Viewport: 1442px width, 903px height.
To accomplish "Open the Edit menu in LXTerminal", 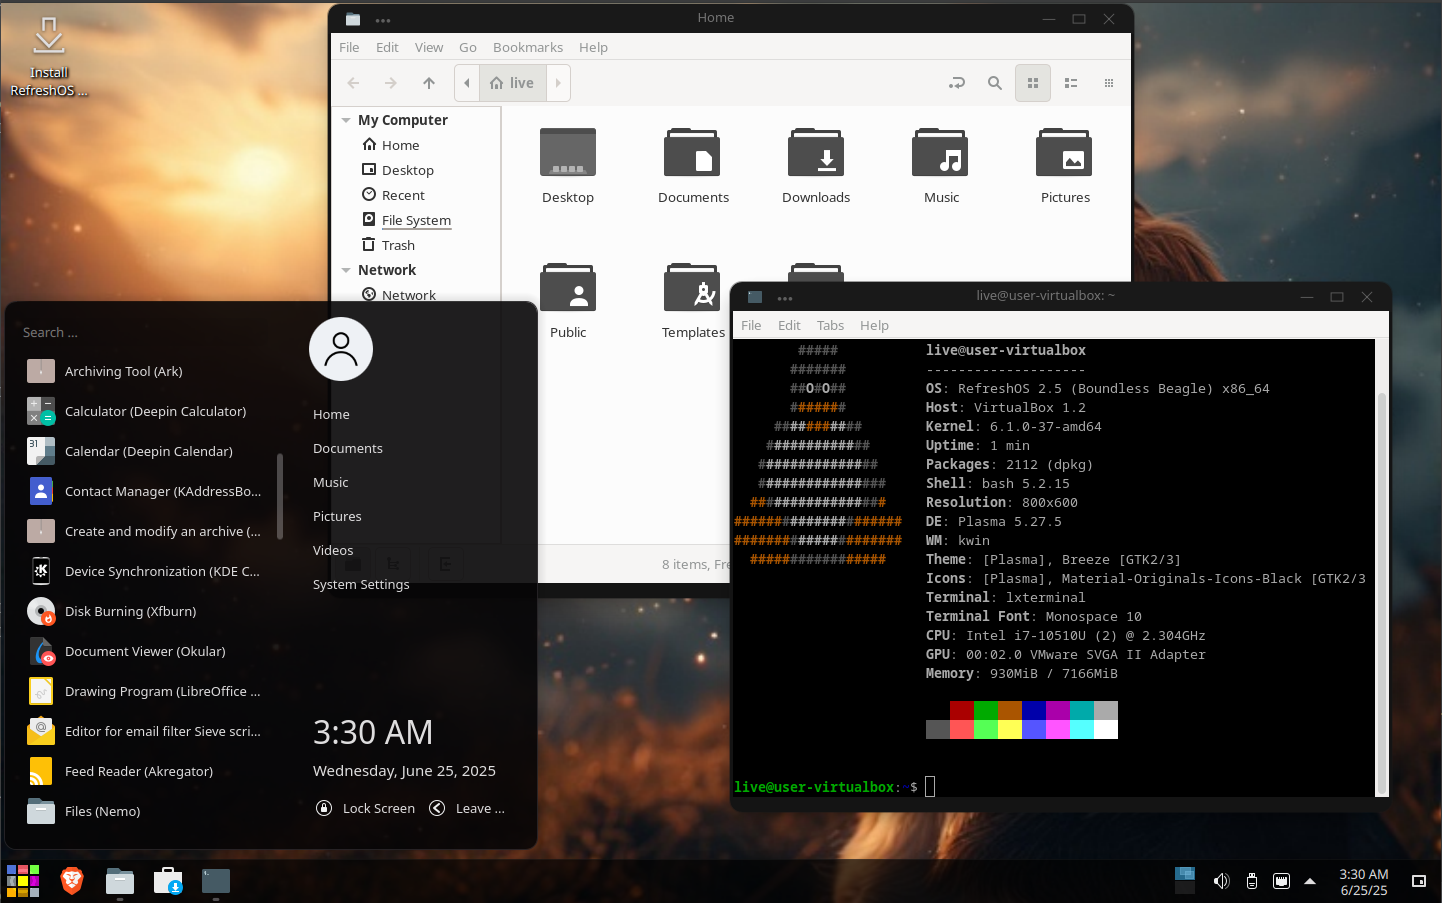I will point(789,325).
